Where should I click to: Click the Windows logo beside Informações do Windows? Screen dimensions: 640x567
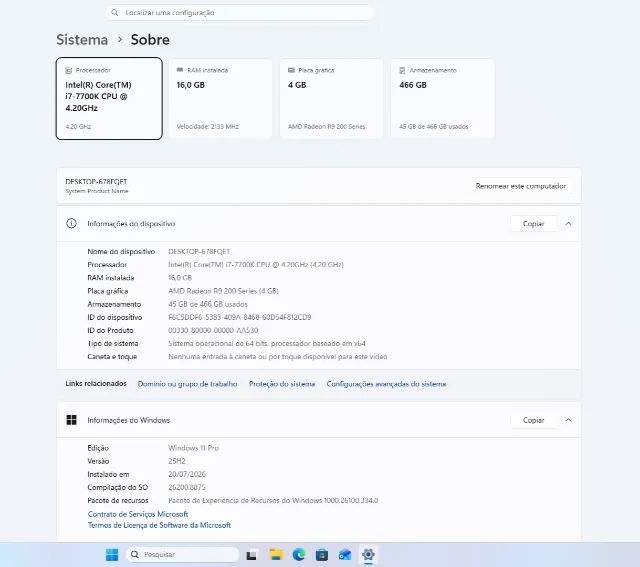click(x=71, y=420)
